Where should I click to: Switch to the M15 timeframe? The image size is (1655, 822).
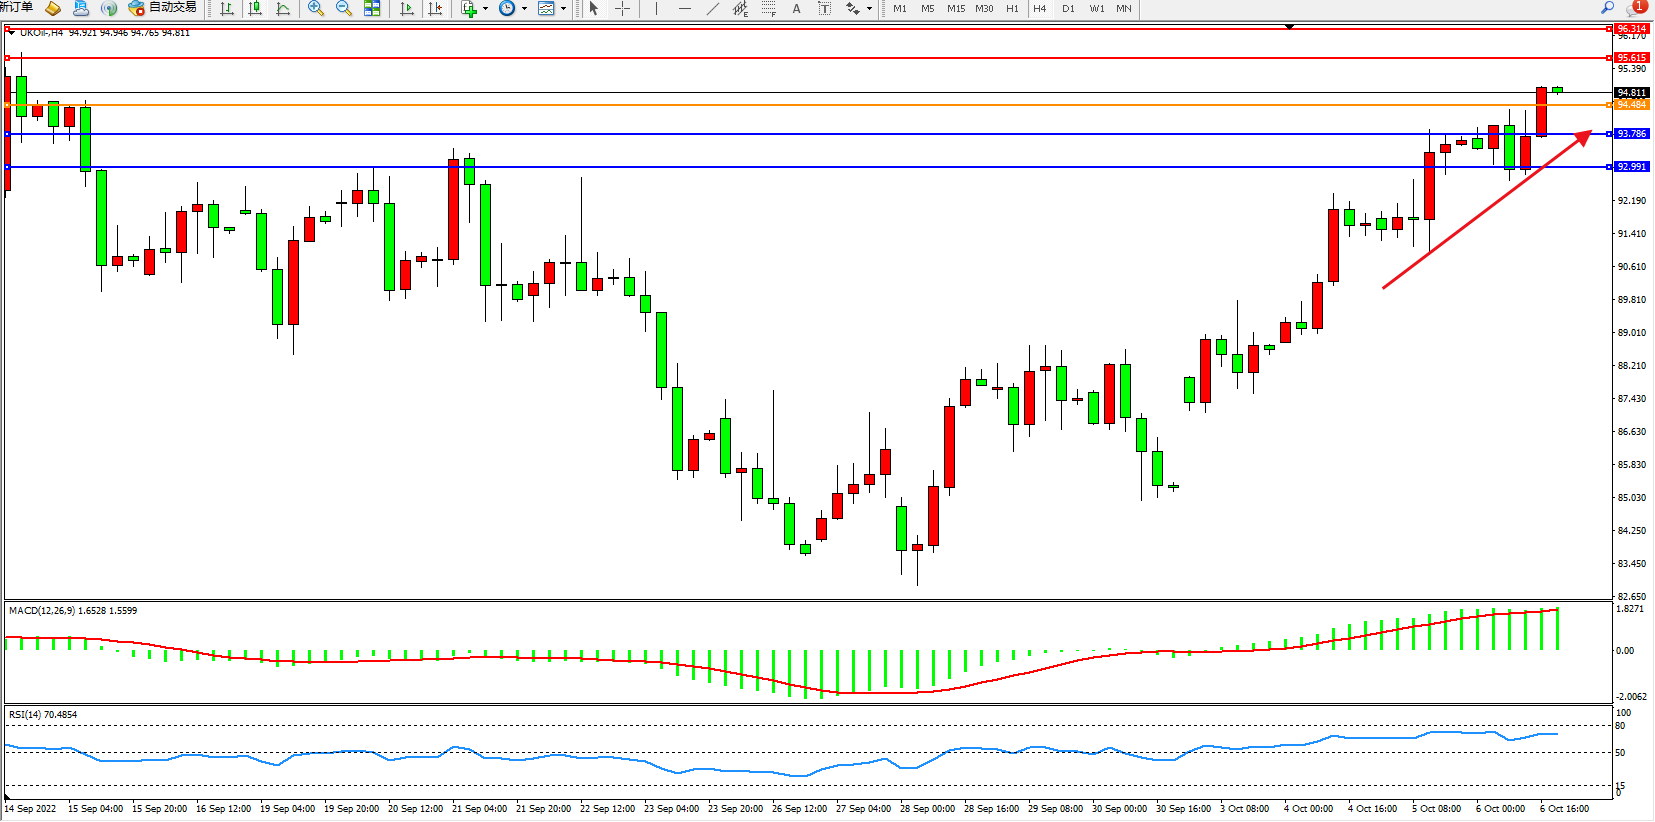pos(956,8)
